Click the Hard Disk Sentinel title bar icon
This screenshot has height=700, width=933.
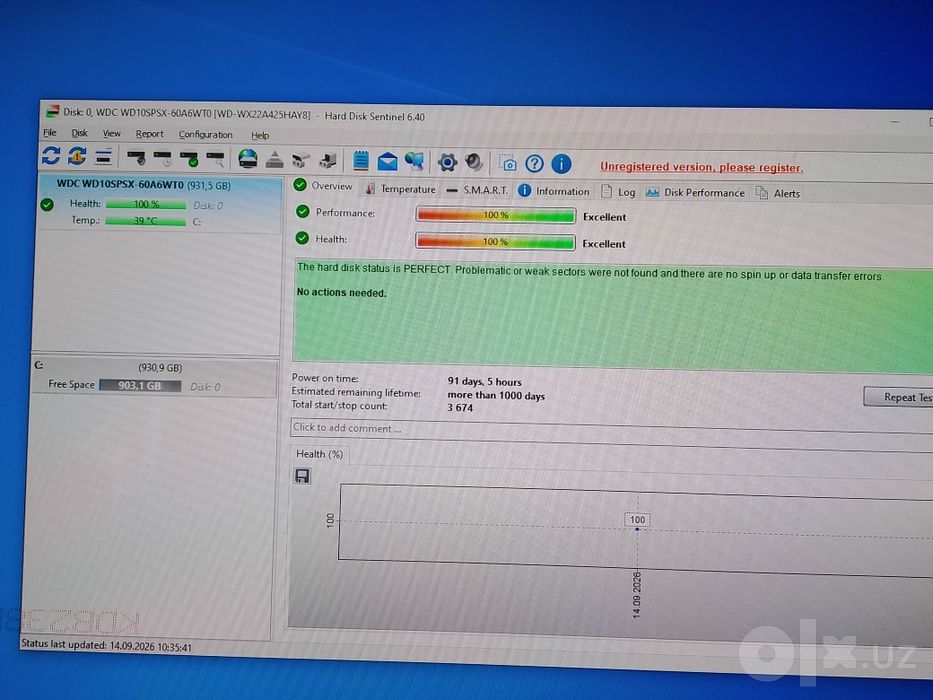[x=53, y=111]
